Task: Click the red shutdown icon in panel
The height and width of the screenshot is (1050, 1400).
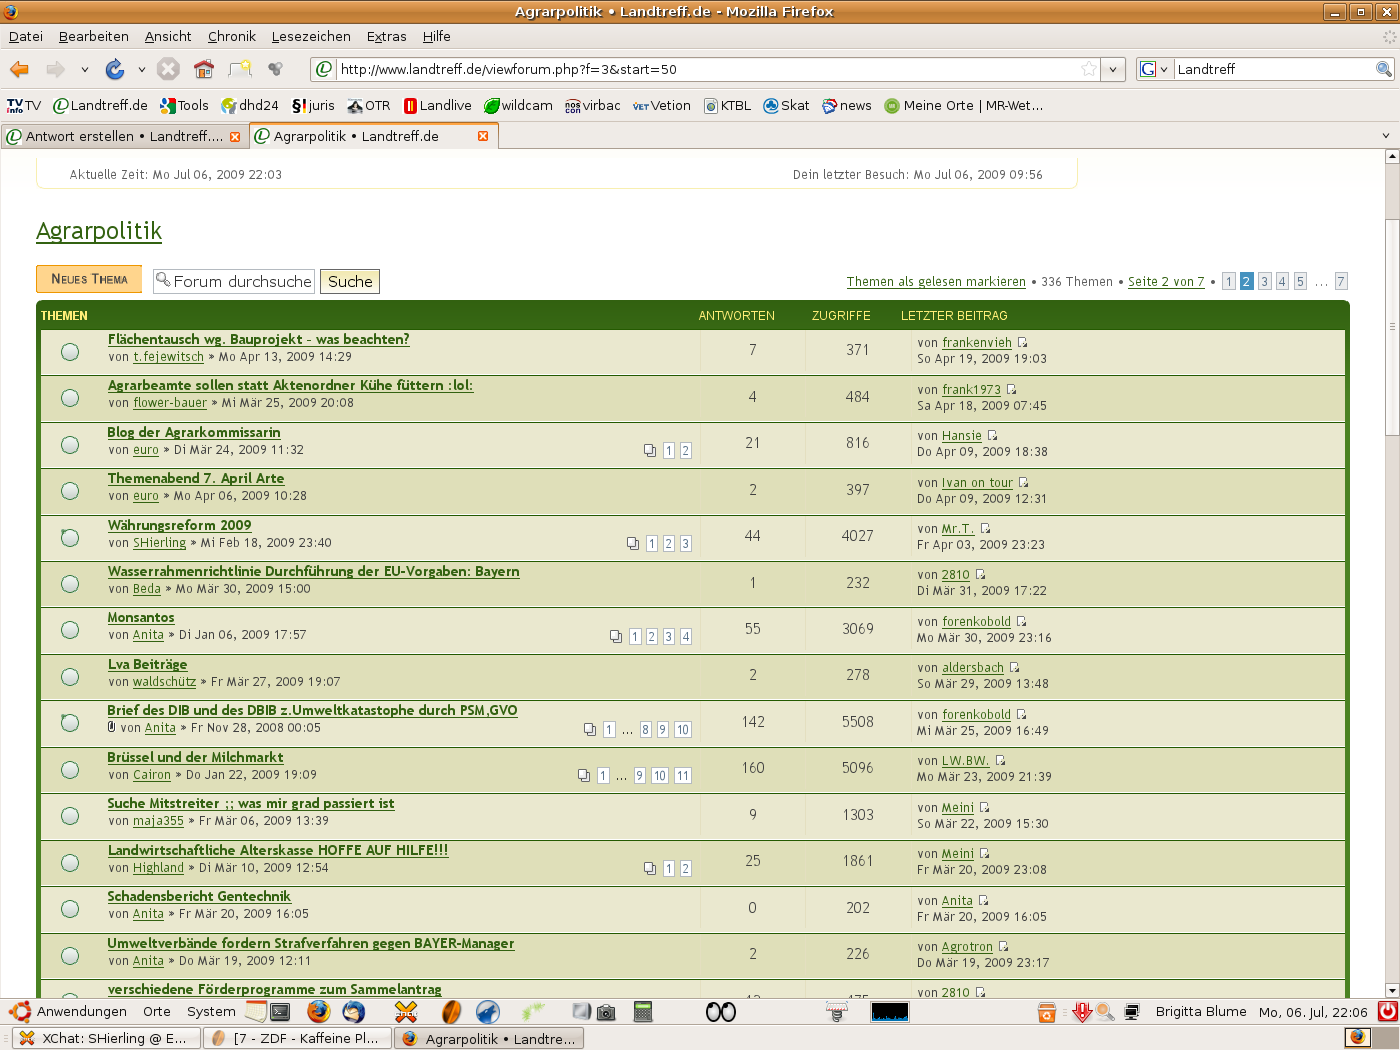Action: pyautogui.click(x=1387, y=1011)
